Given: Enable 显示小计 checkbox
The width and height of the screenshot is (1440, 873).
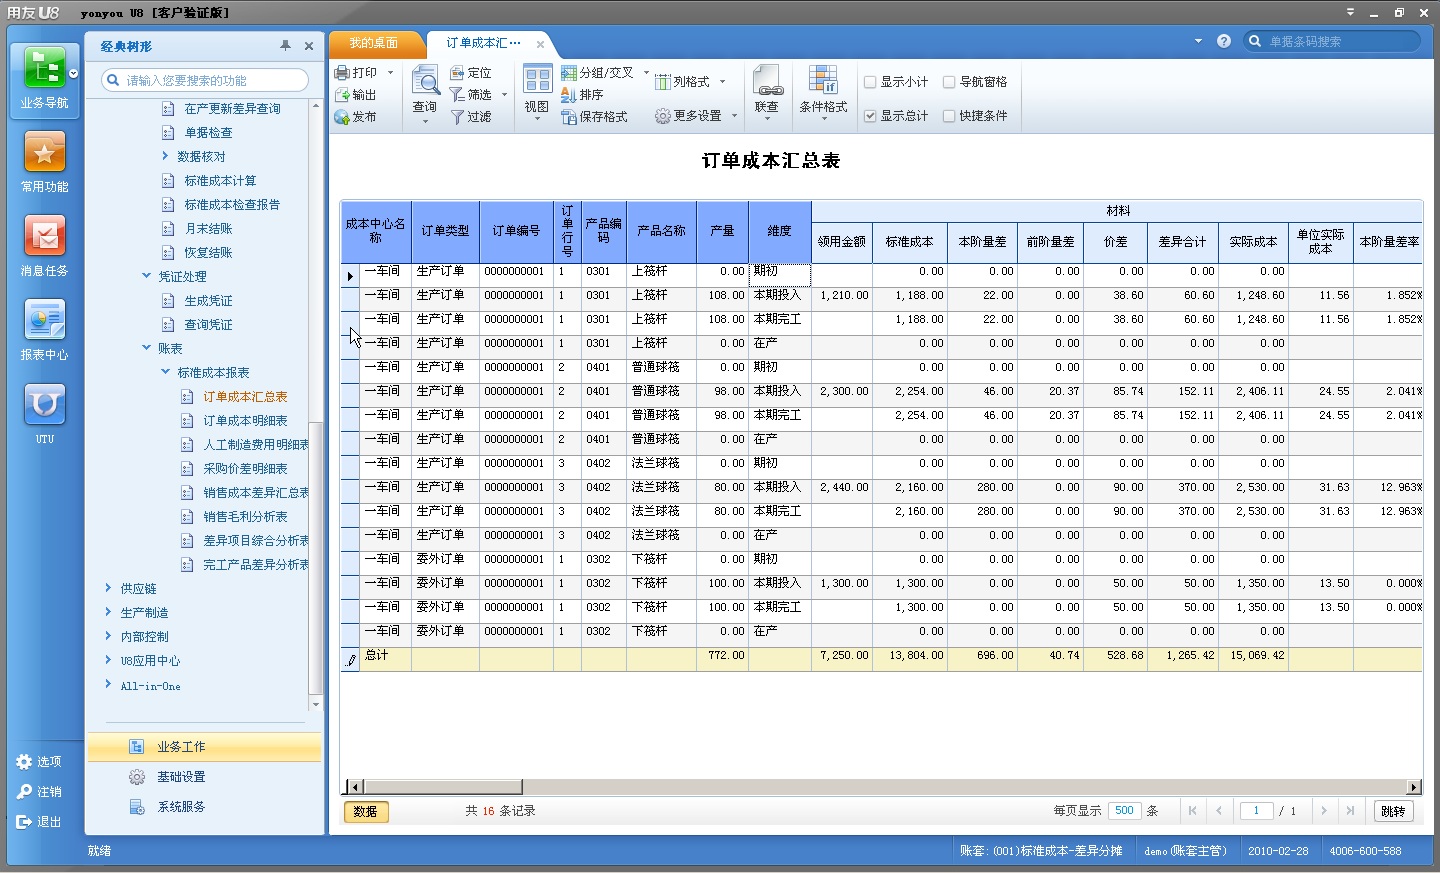Looking at the screenshot, I should point(870,82).
